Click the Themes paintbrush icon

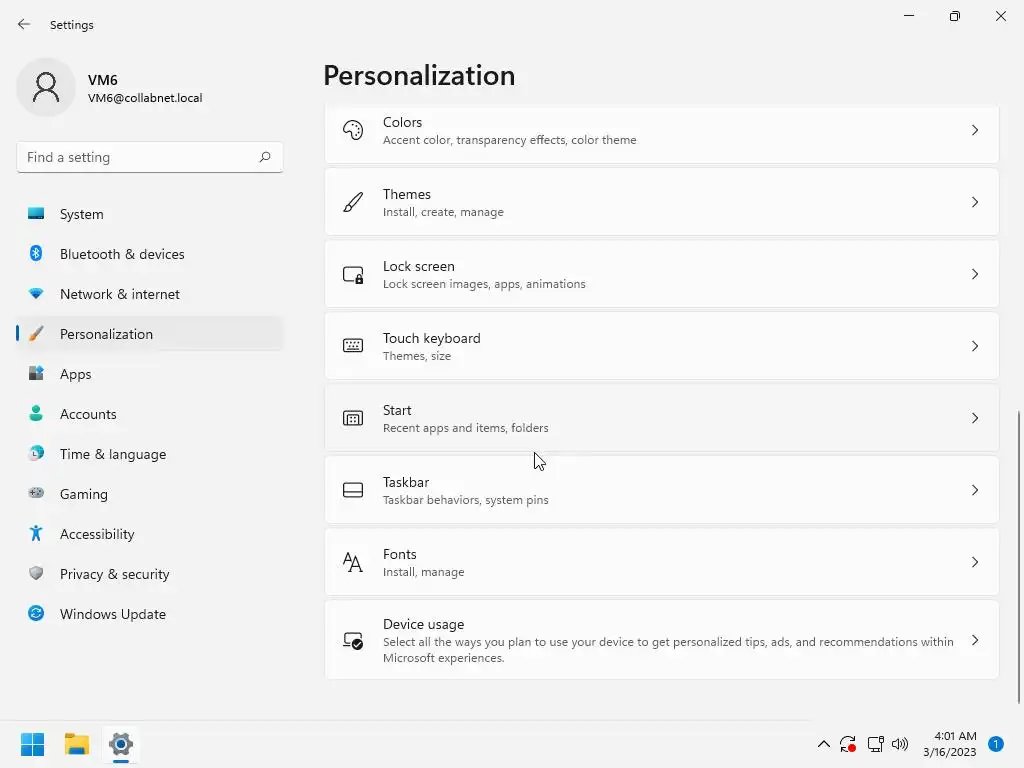point(353,202)
